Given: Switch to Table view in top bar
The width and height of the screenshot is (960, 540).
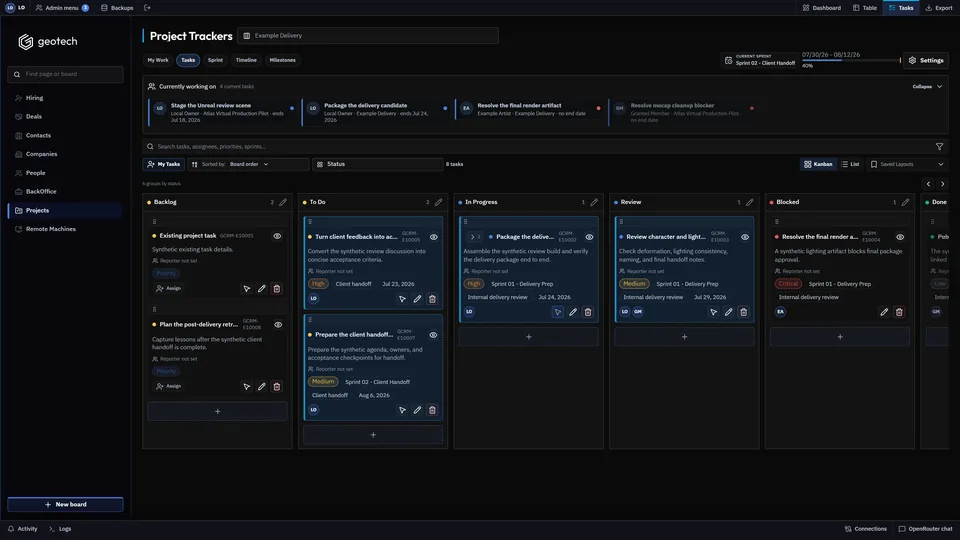Looking at the screenshot, I should (864, 8).
